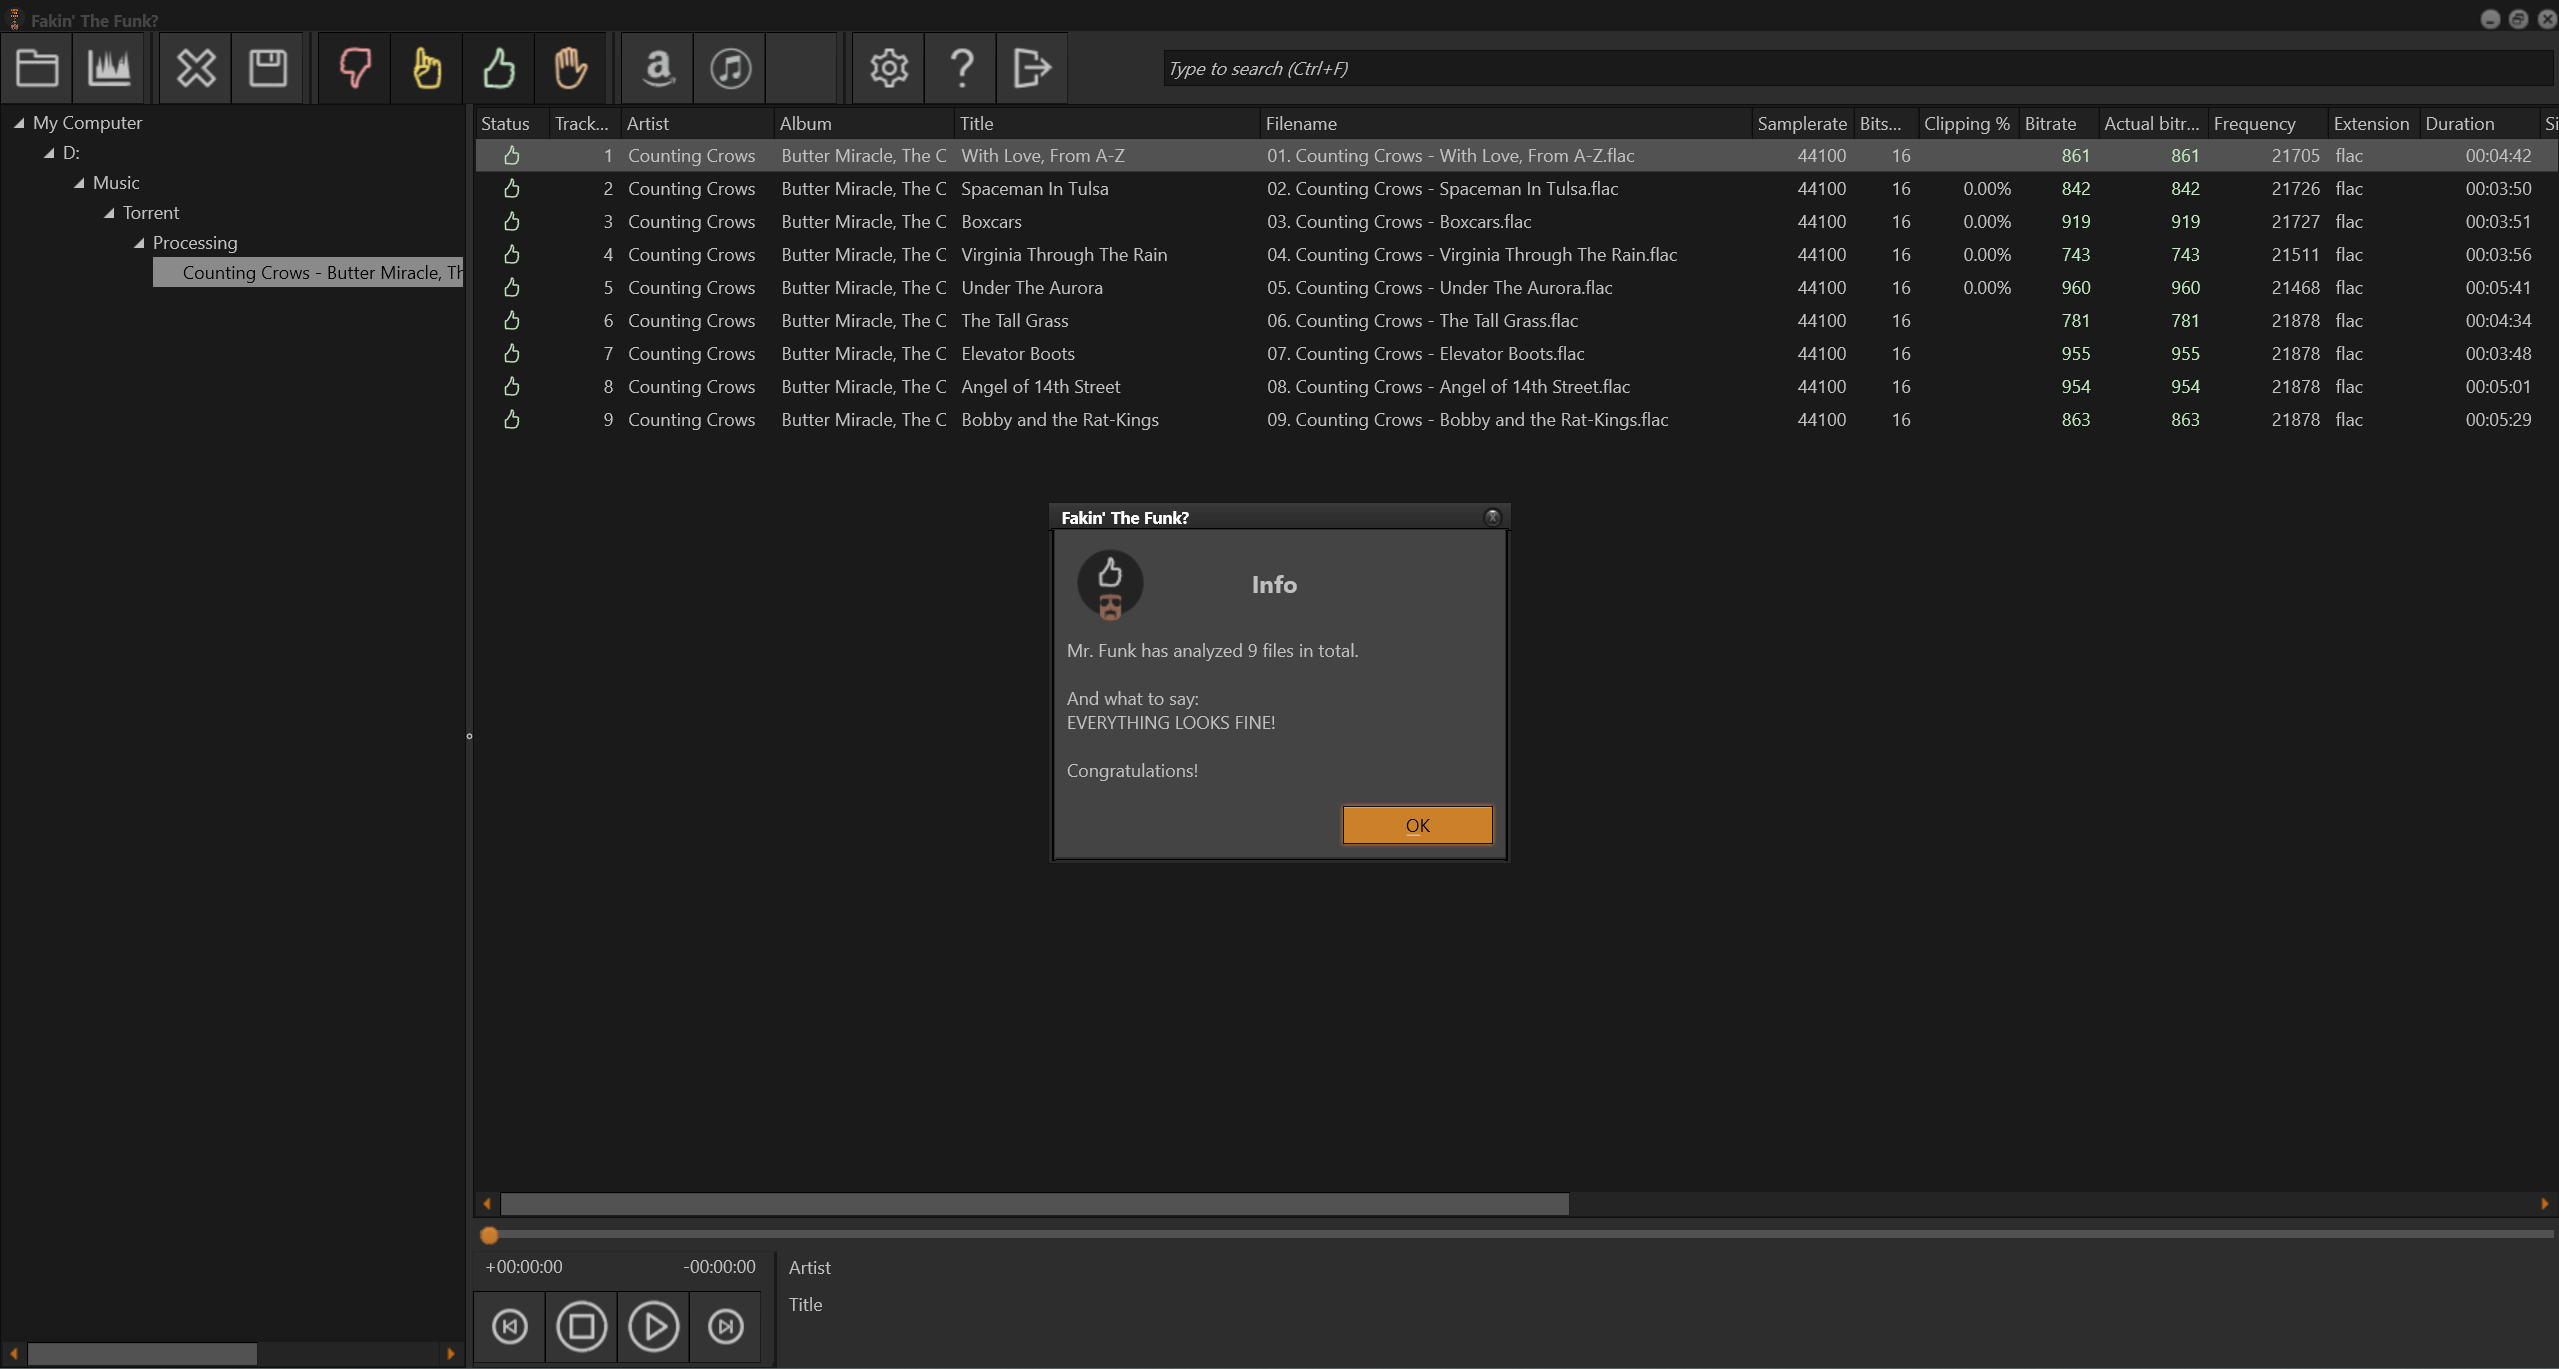Click the Amazon search icon
Viewport: 2559px width, 1369px height.
pos(658,68)
